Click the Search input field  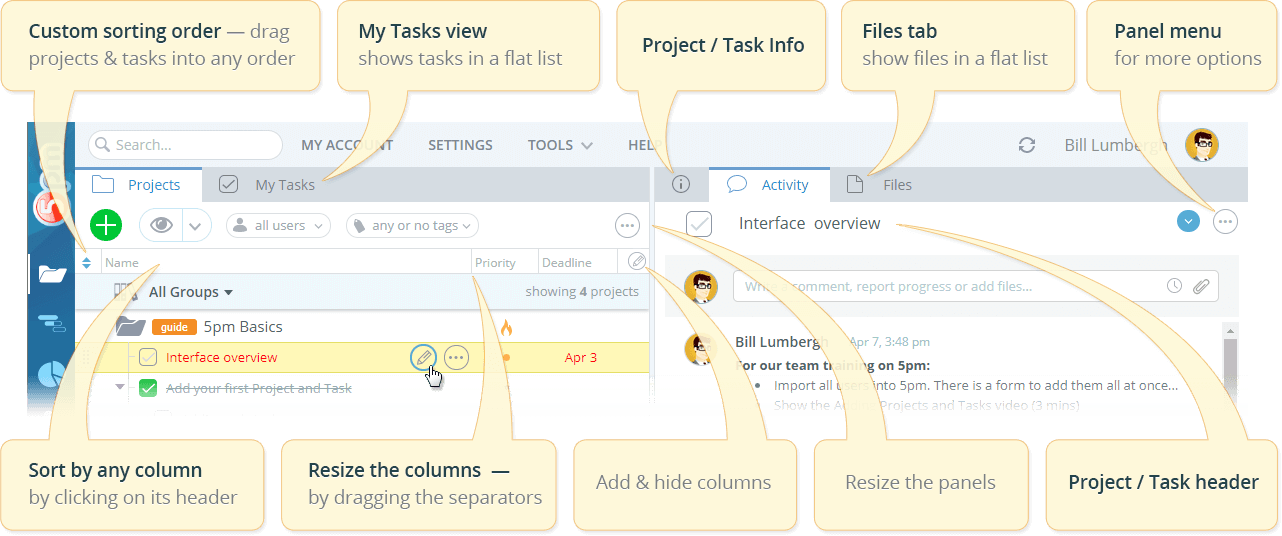186,145
